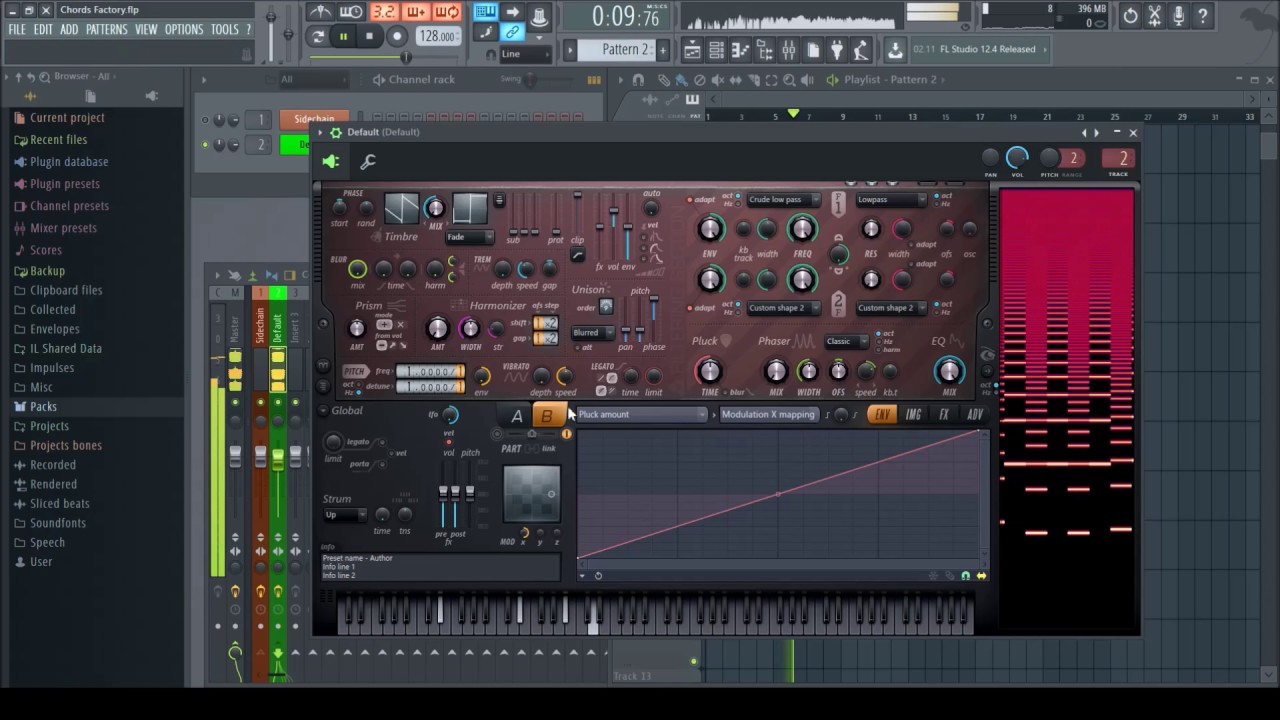Click the filter FREQ knob of filter 1
1280x720 pixels.
802,229
